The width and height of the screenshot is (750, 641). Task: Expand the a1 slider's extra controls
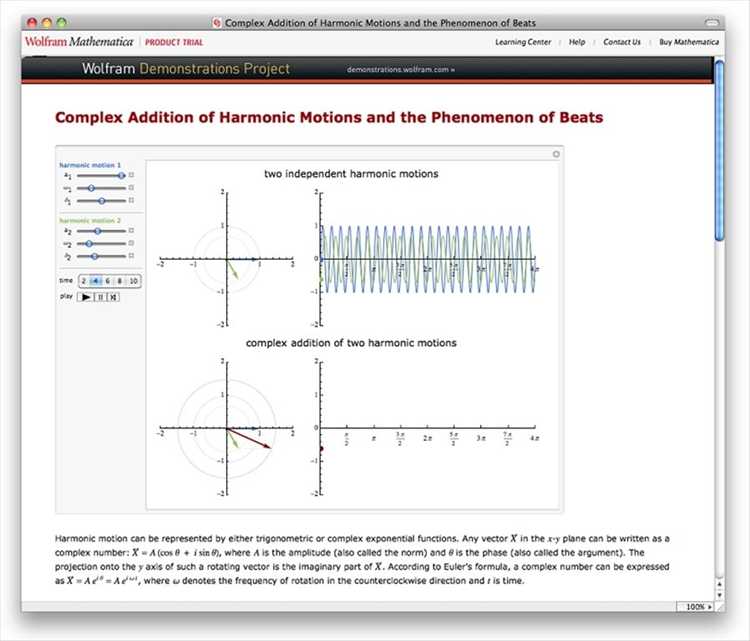pyautogui.click(x=131, y=175)
